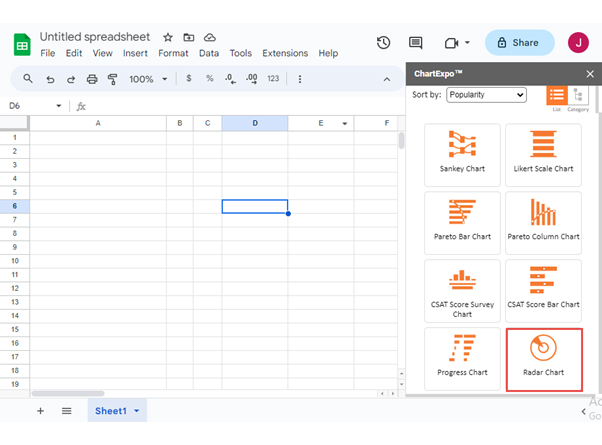Open the Tools menu
This screenshot has height=445, width=602.
(241, 53)
